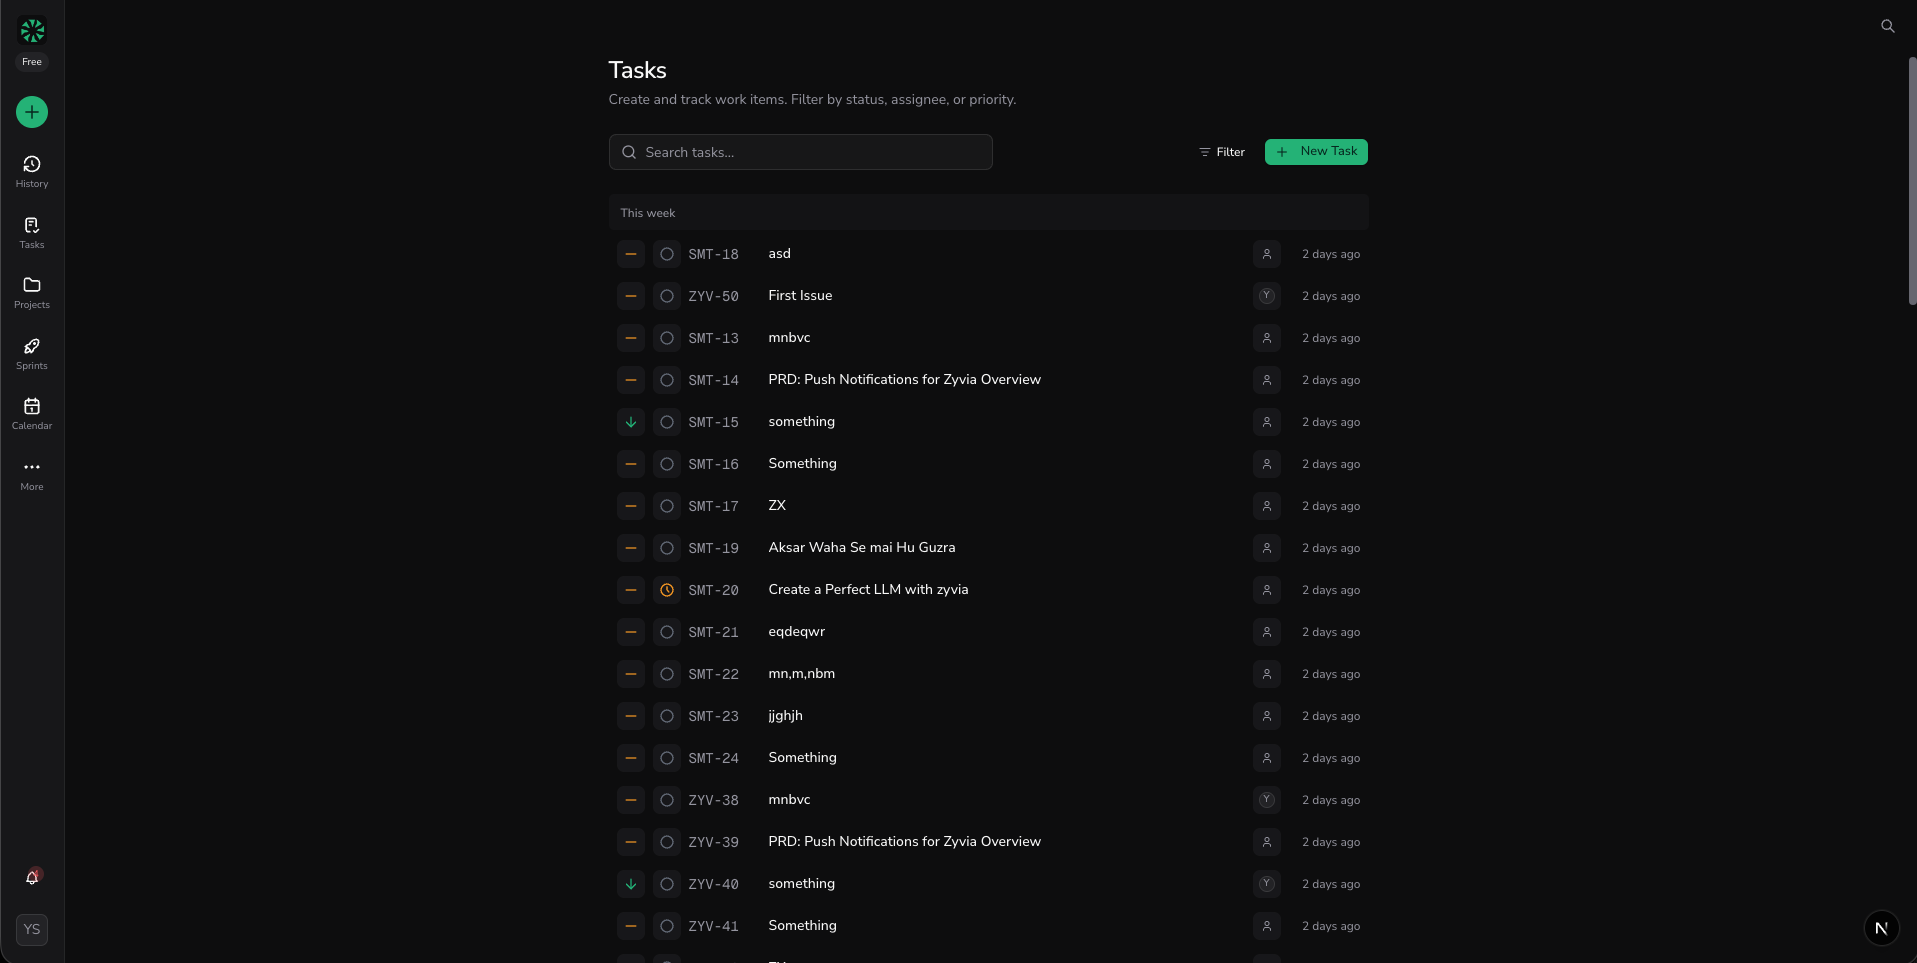
Task: Open the Filter options
Action: coord(1221,152)
